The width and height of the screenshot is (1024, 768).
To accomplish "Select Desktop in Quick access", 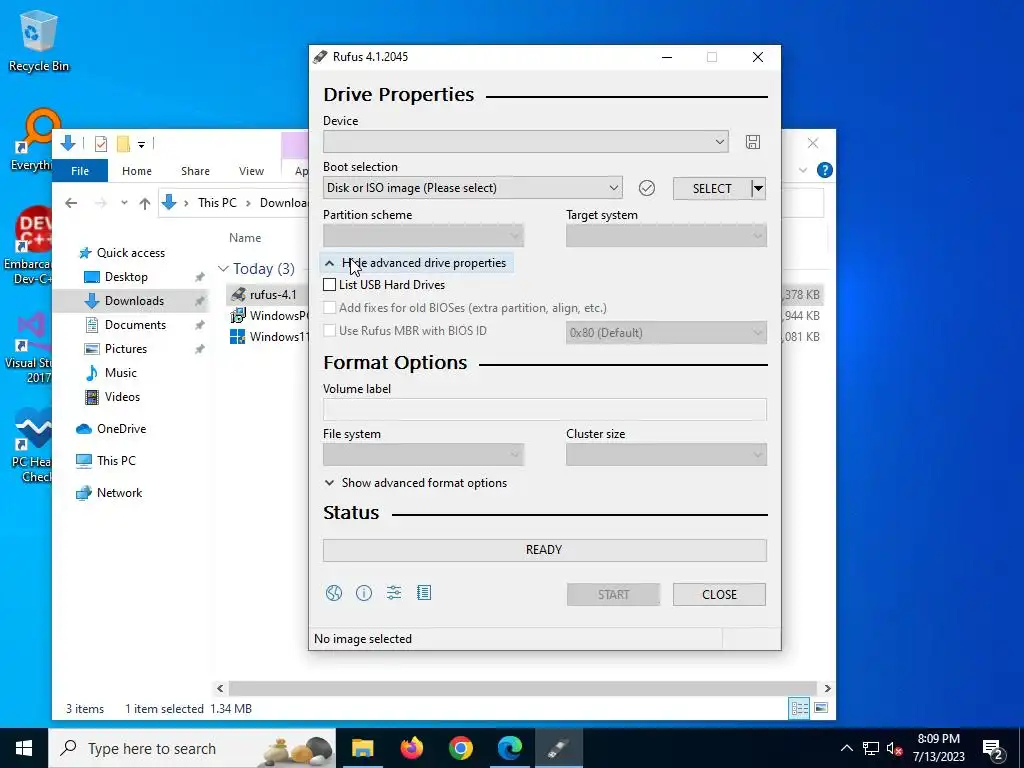I will [x=126, y=277].
